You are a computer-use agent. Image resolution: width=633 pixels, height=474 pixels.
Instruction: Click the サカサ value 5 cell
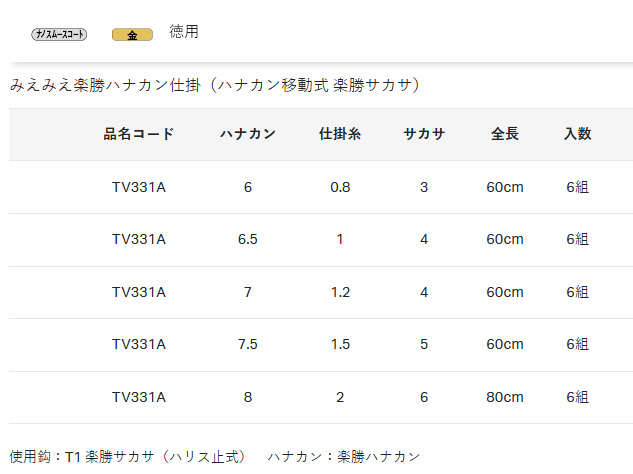click(424, 344)
